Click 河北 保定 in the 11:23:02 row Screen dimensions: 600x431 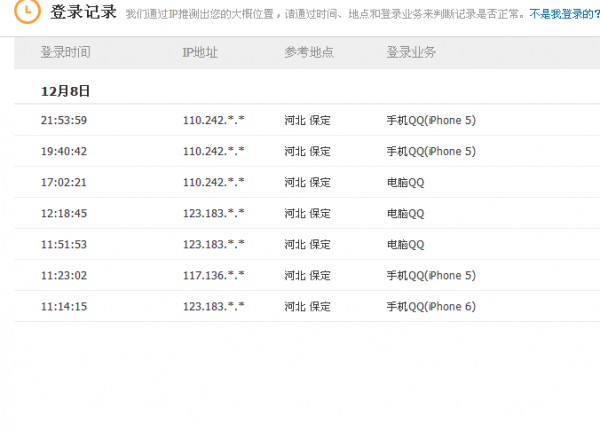307,275
